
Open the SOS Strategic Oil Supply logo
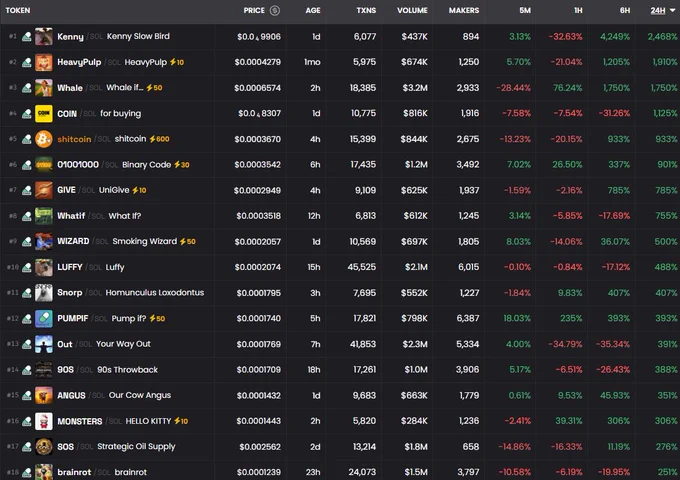44,447
